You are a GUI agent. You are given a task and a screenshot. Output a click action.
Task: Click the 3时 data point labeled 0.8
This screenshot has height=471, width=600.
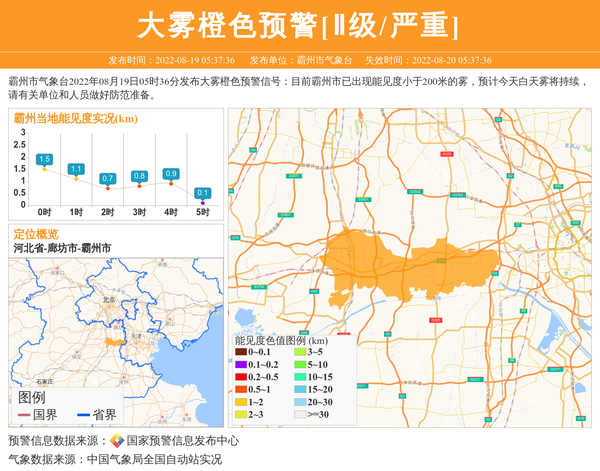(139, 185)
